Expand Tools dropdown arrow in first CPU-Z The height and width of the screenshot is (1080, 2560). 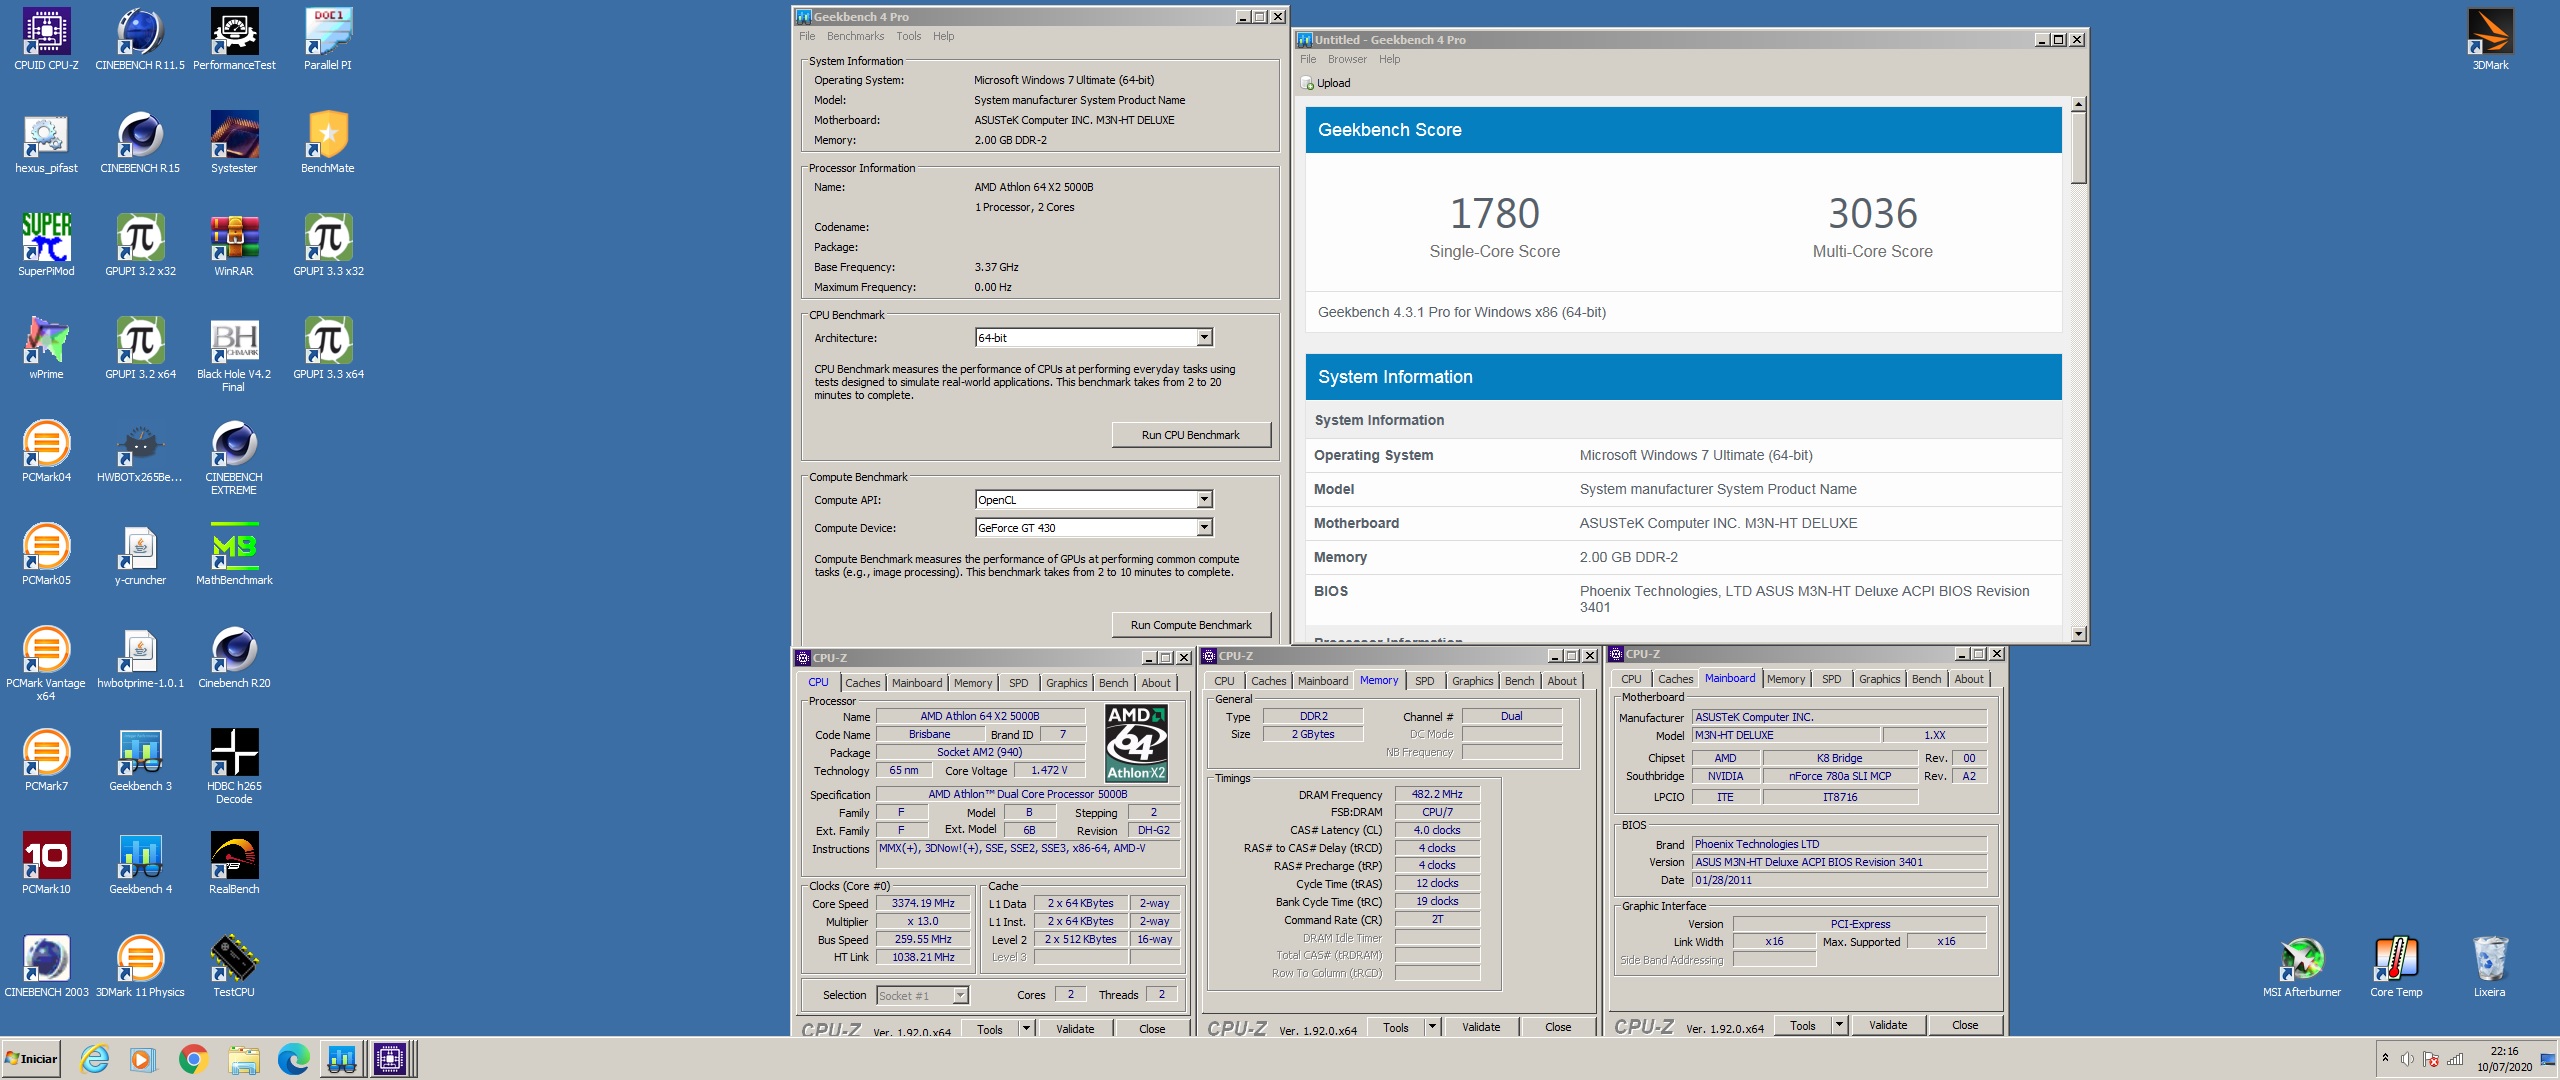pos(1026,1029)
